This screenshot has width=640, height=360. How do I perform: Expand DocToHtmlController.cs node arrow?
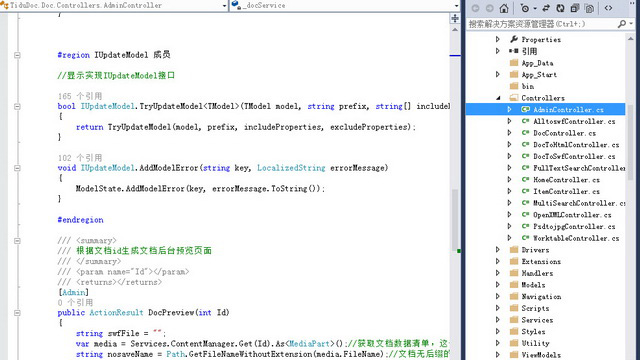(509, 144)
